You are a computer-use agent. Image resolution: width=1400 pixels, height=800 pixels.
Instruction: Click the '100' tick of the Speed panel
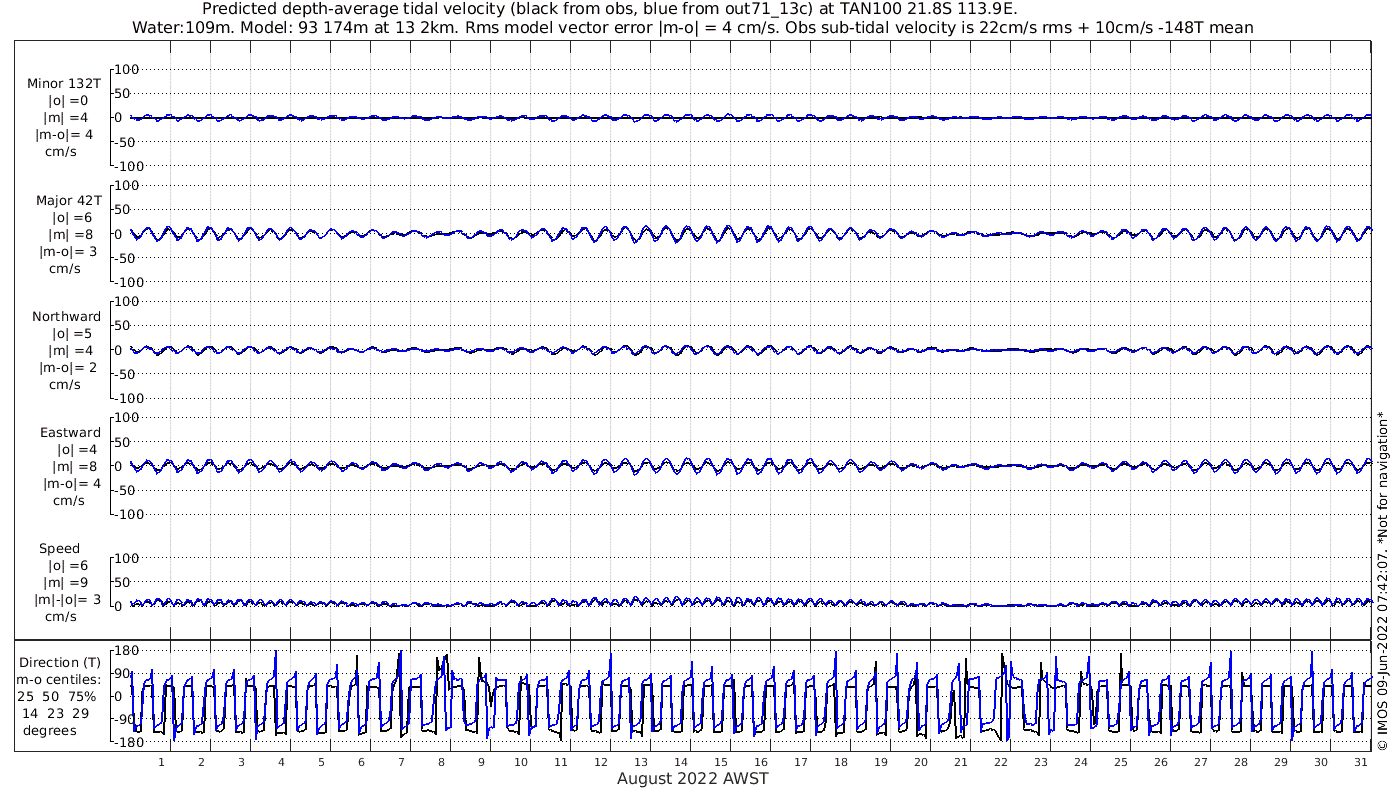pyautogui.click(x=125, y=558)
